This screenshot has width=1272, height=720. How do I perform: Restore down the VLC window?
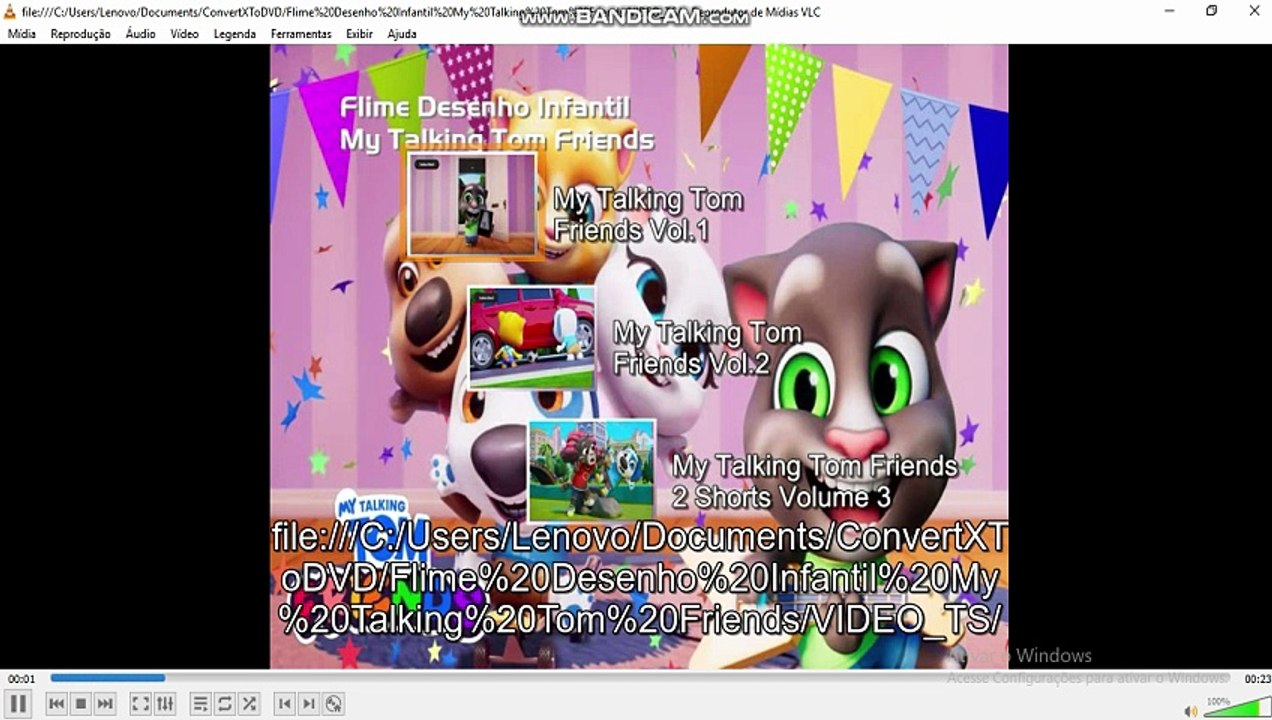[1211, 11]
